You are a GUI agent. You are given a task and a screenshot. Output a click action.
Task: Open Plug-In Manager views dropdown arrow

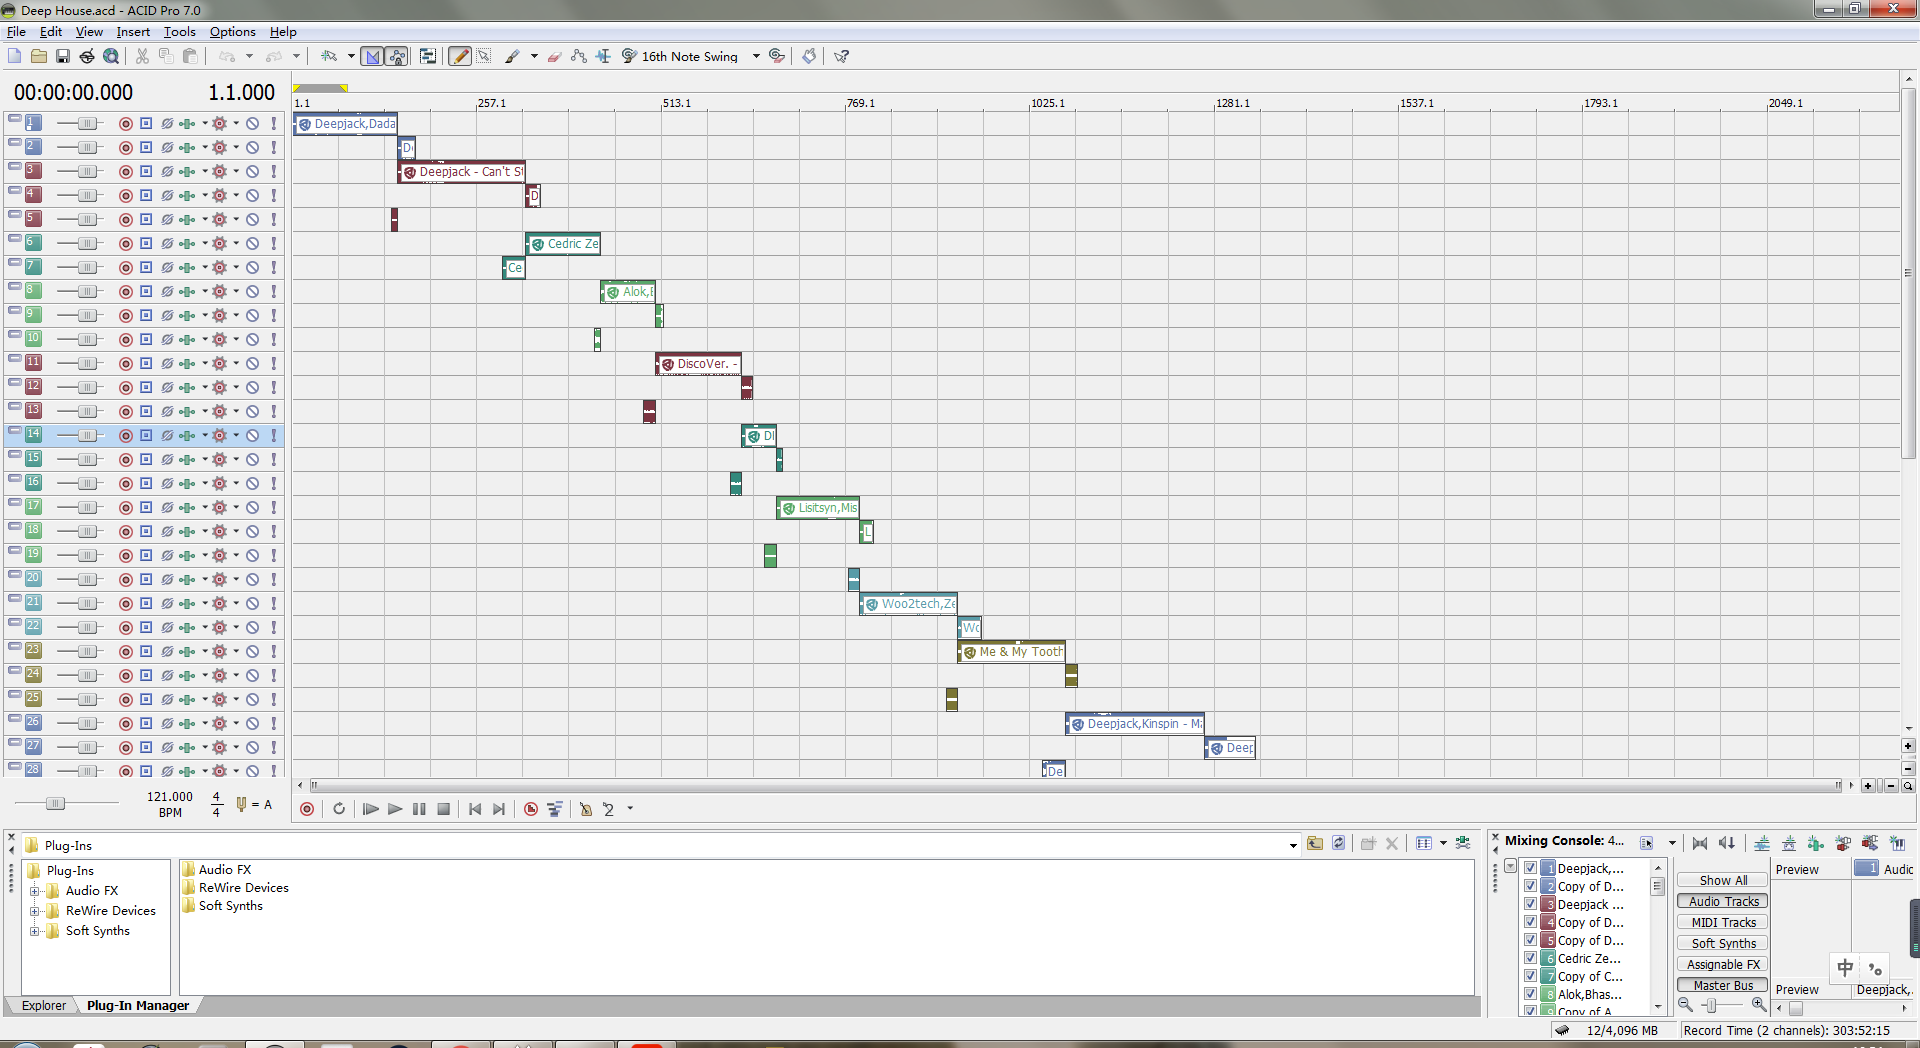coord(1443,844)
